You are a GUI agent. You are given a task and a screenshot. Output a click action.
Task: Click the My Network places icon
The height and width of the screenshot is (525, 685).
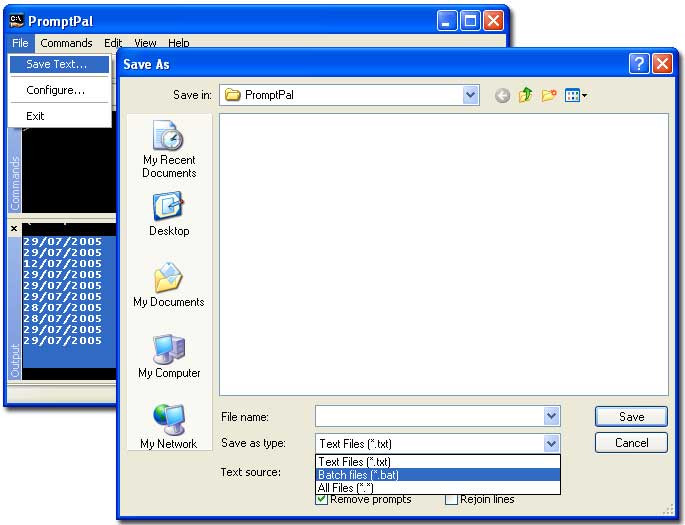pyautogui.click(x=168, y=427)
